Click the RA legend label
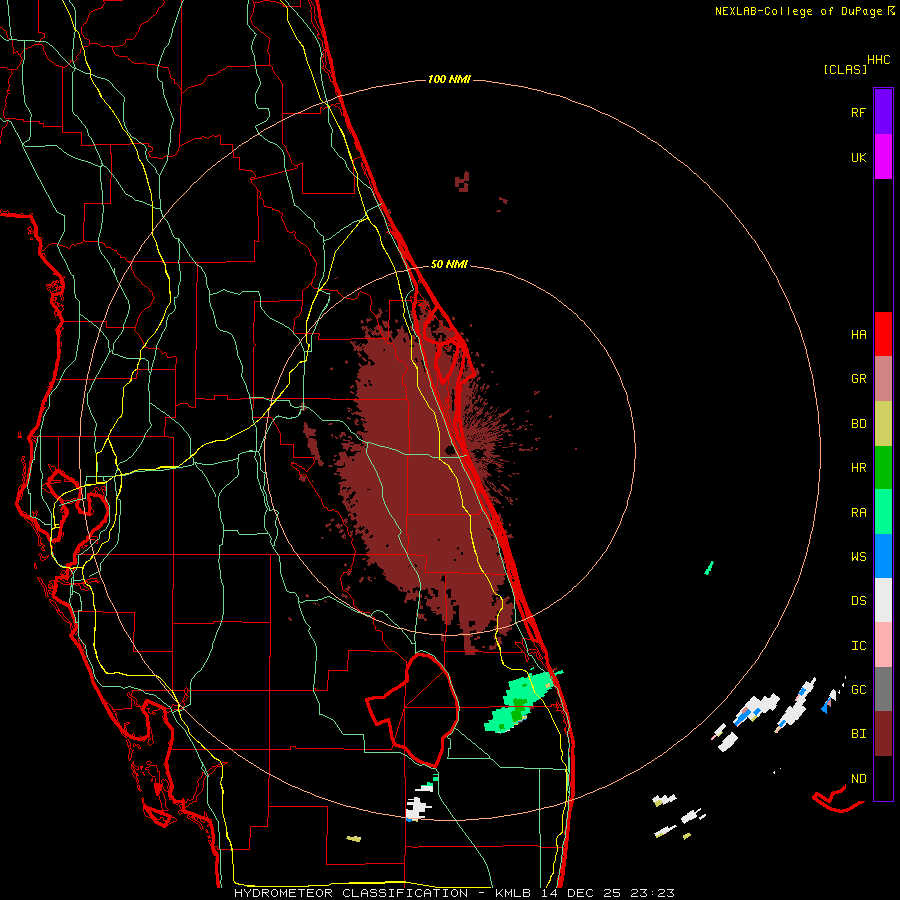The width and height of the screenshot is (900, 900). [x=858, y=513]
